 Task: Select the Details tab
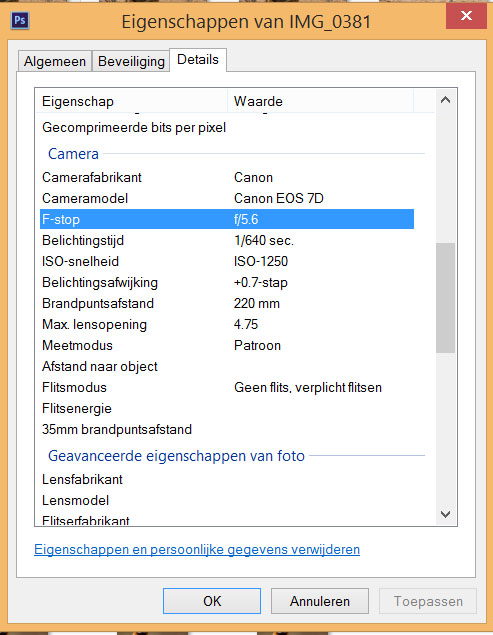[198, 60]
